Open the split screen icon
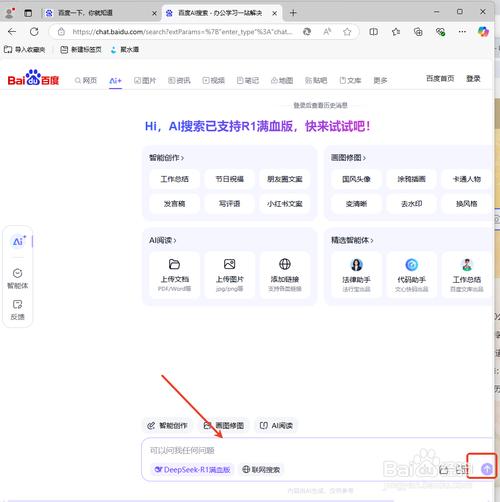 tap(374, 32)
